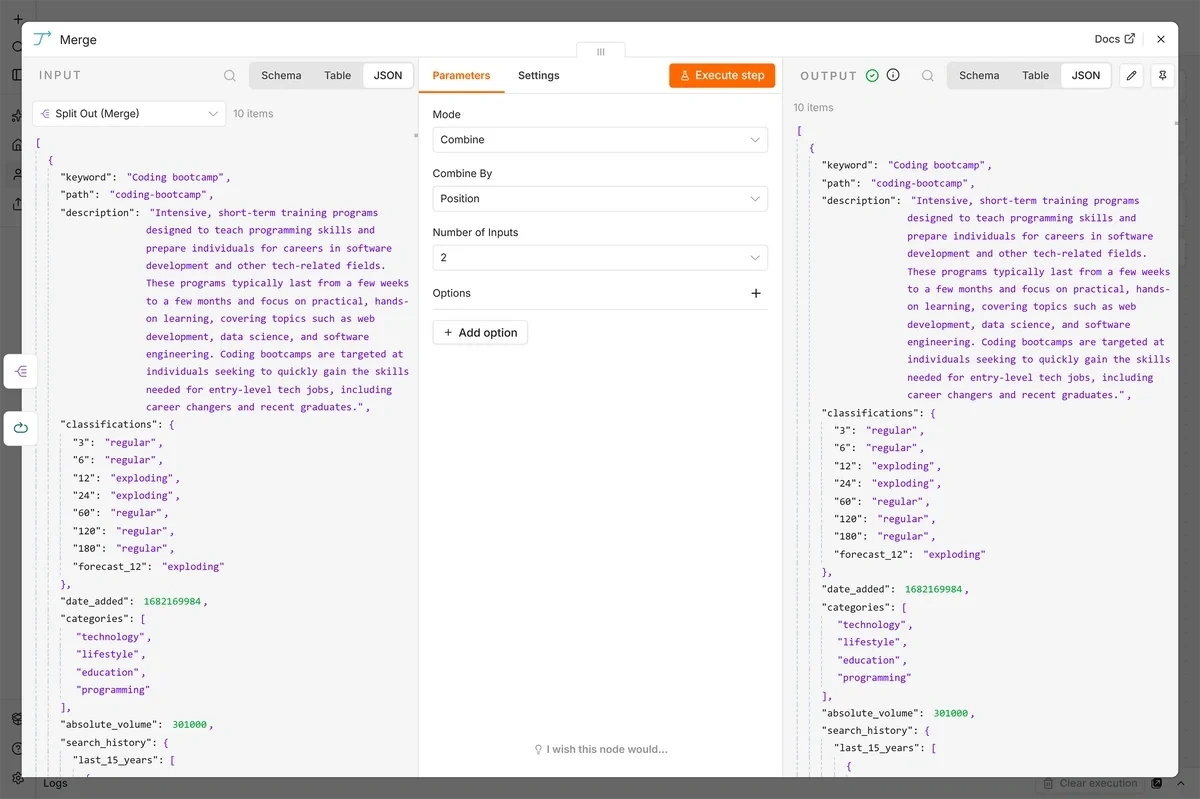Click the green success check icon beside Output
Screen dimensions: 1200x799
click(872, 75)
